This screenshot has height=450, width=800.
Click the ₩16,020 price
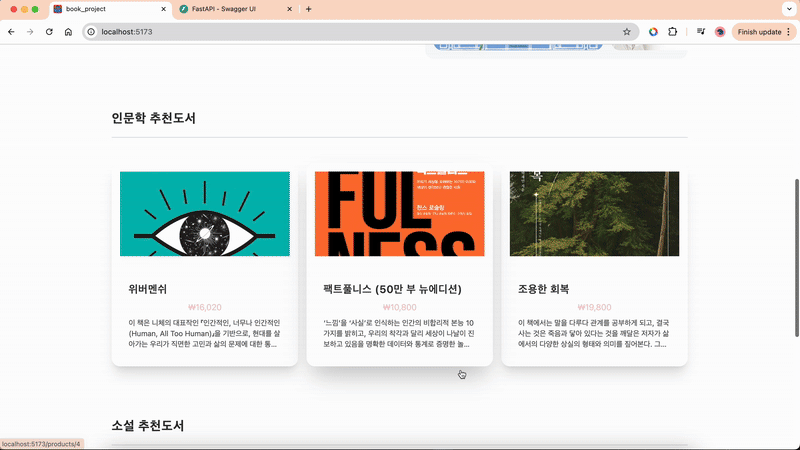pyautogui.click(x=205, y=307)
